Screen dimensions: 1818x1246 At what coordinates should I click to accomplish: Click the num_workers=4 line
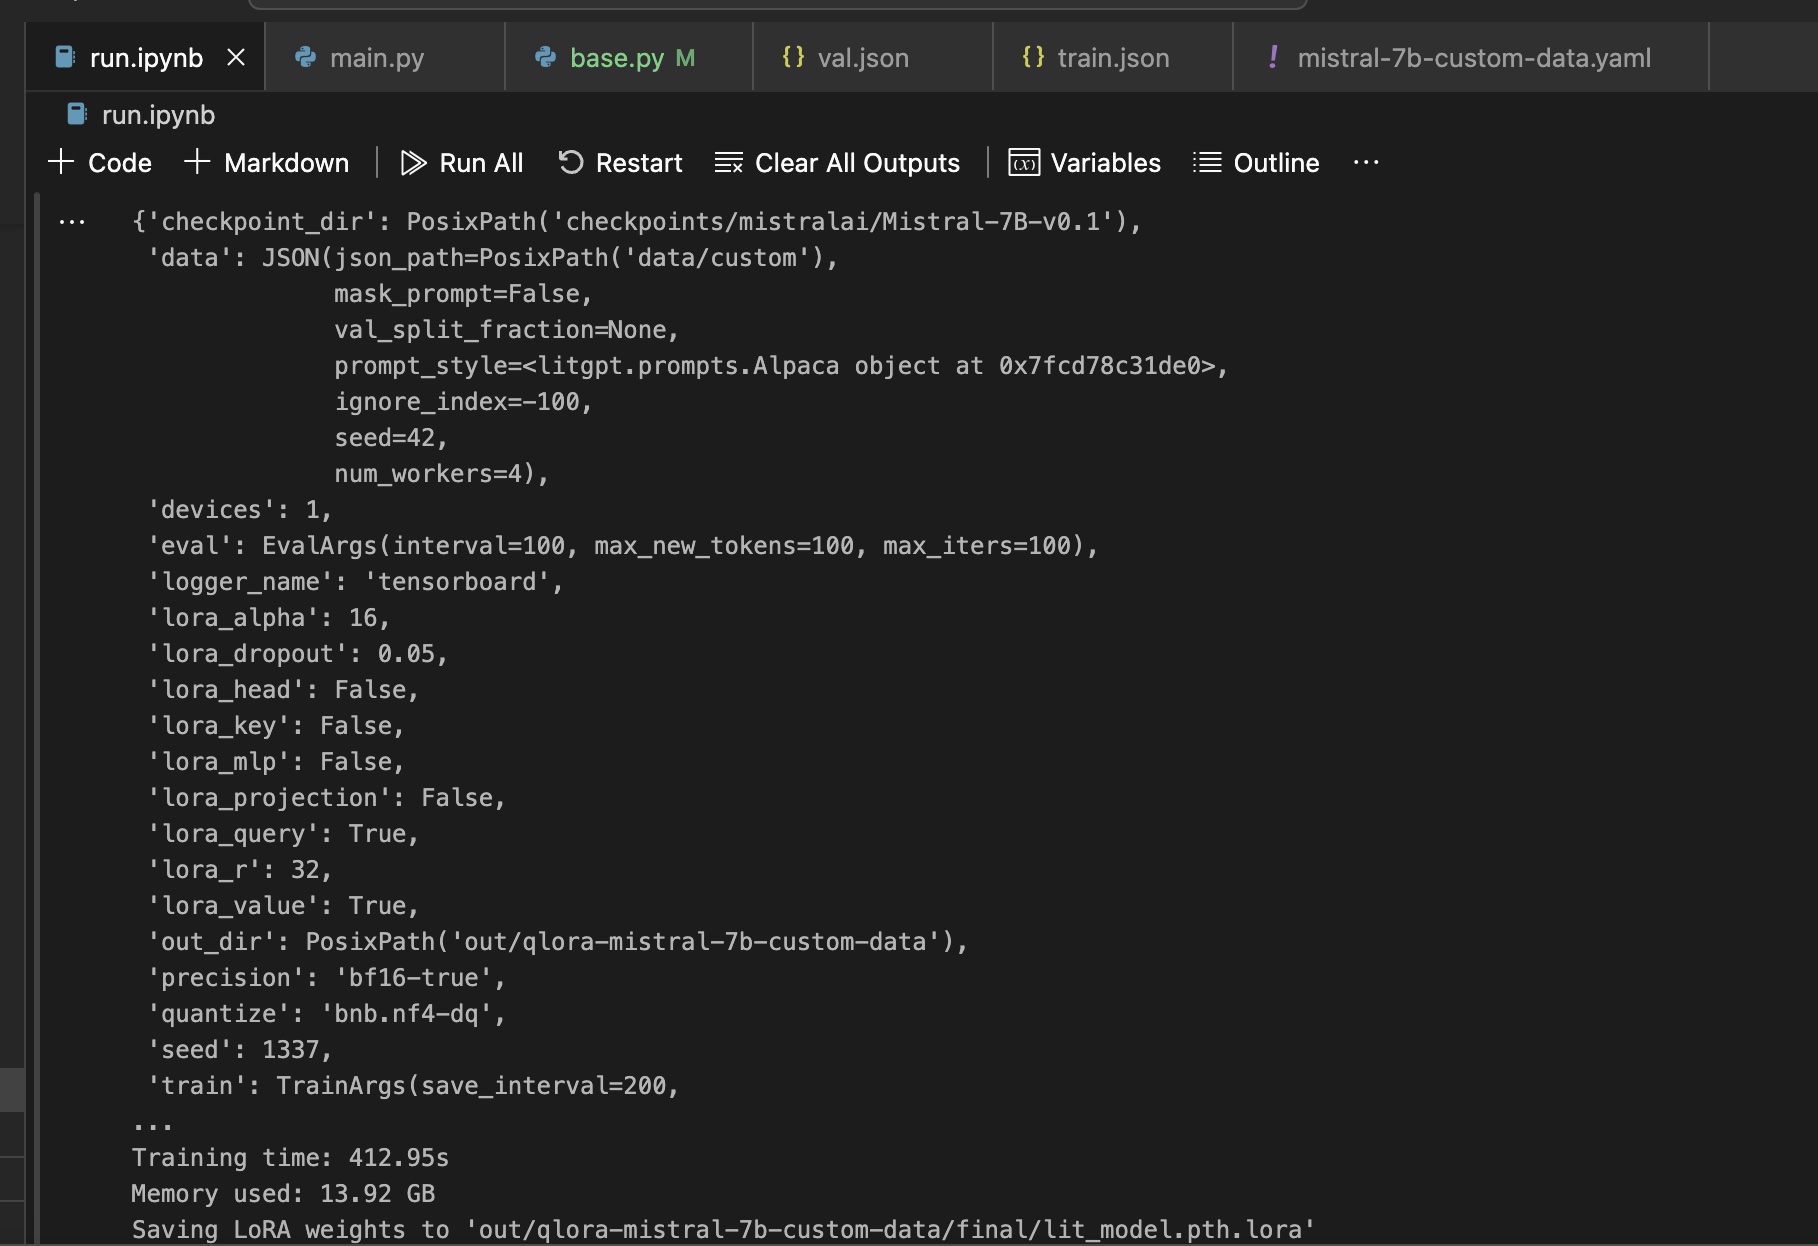[441, 474]
